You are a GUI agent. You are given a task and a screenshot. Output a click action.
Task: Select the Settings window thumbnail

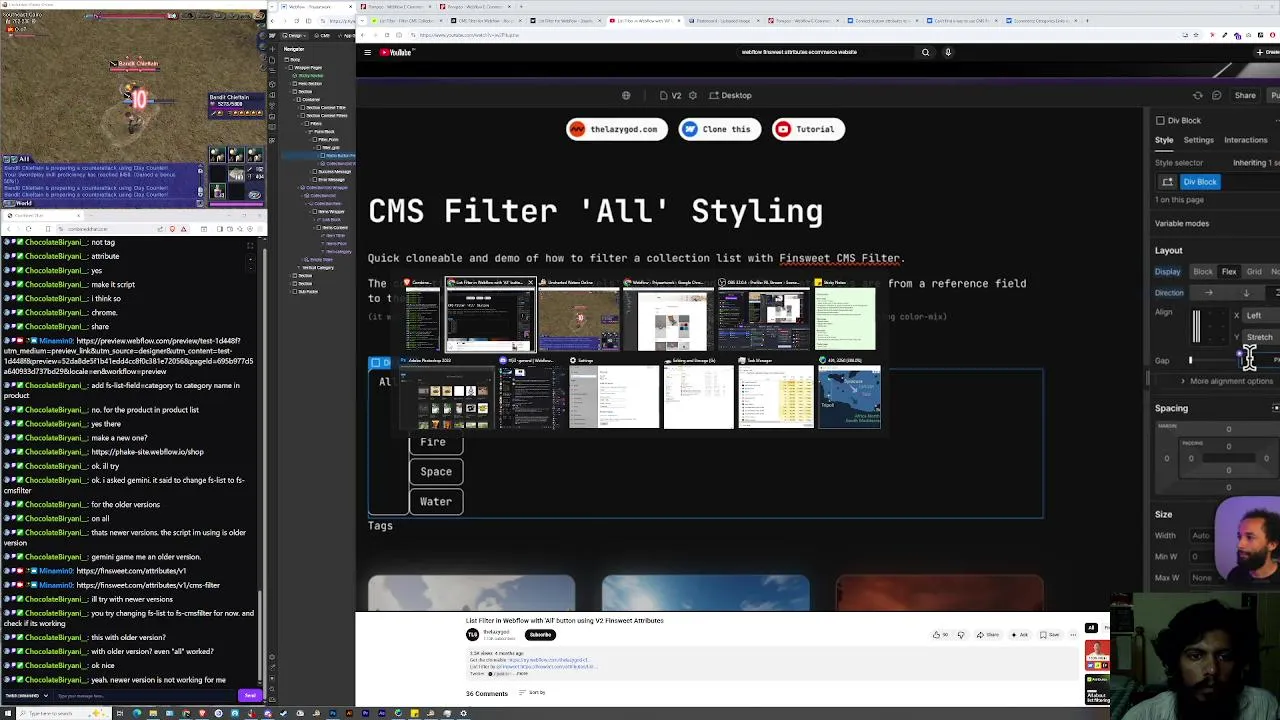click(x=613, y=393)
